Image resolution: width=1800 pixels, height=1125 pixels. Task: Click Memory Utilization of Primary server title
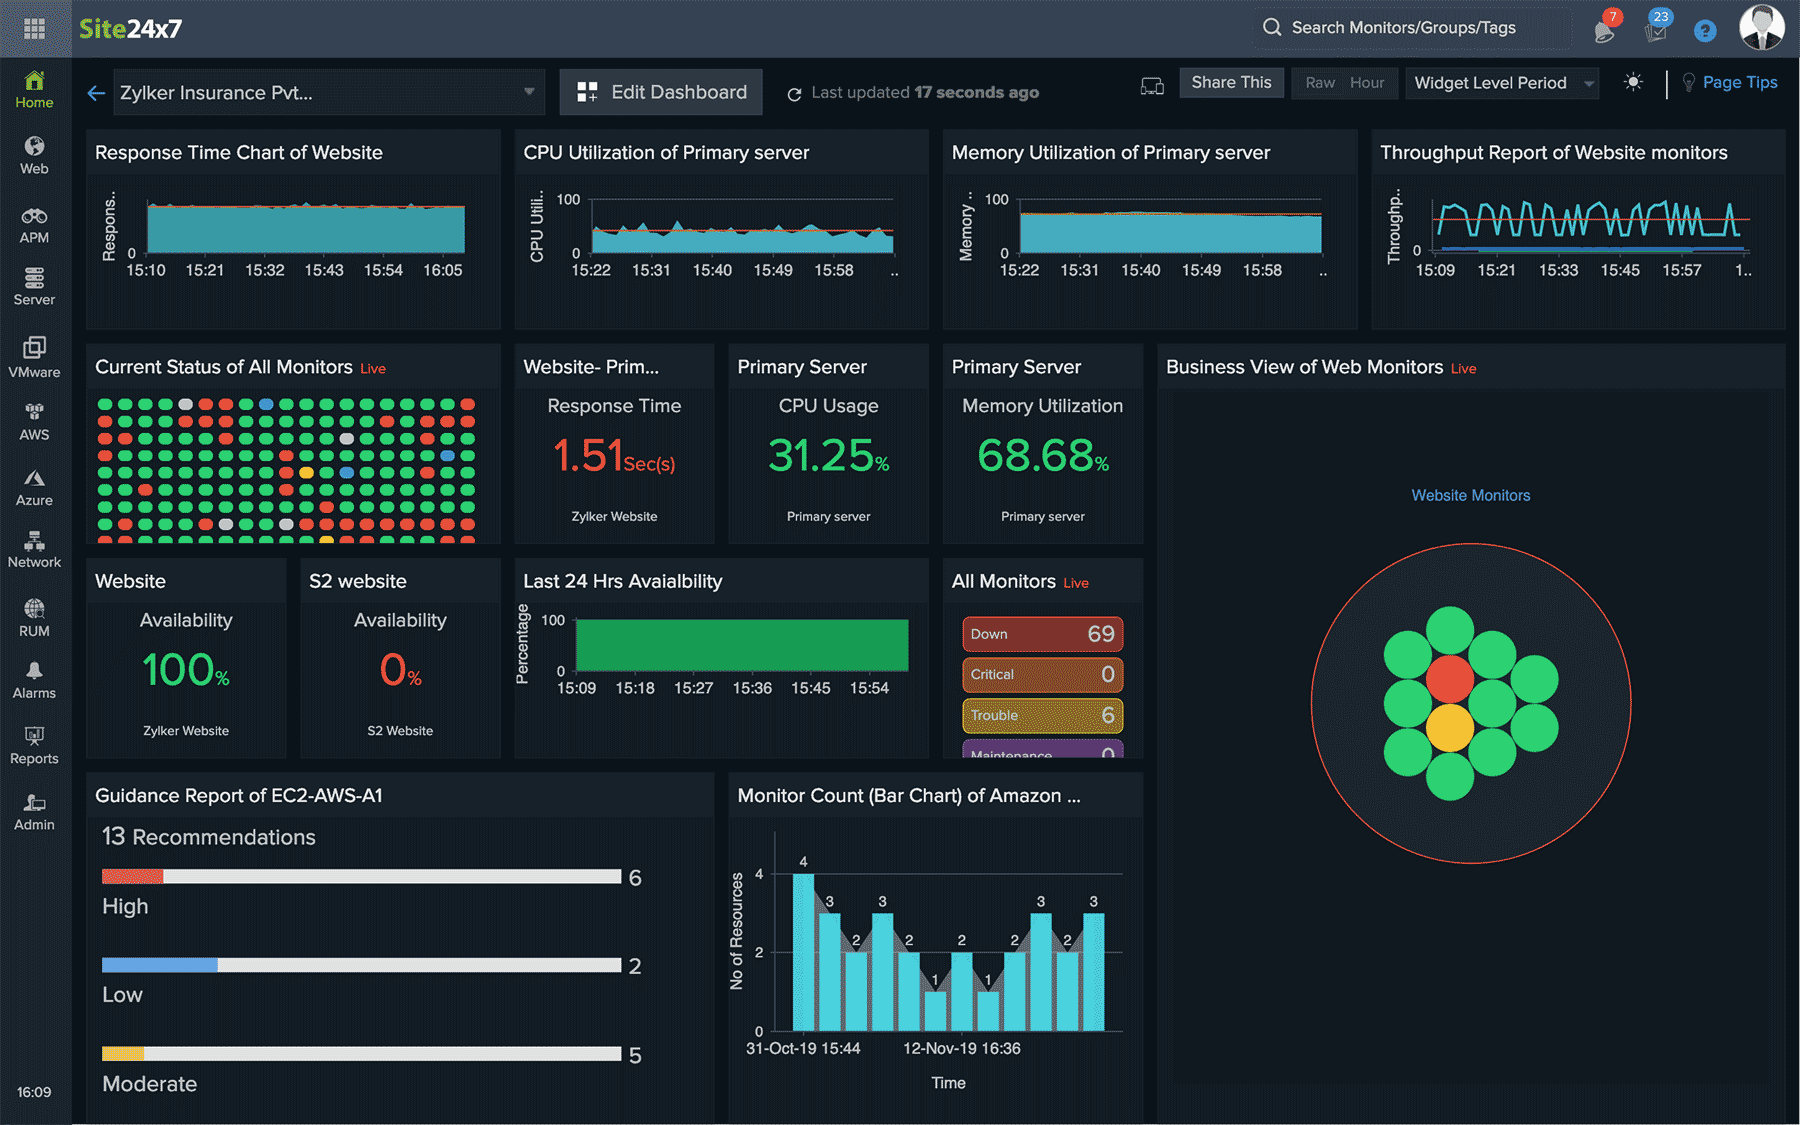tap(1111, 153)
